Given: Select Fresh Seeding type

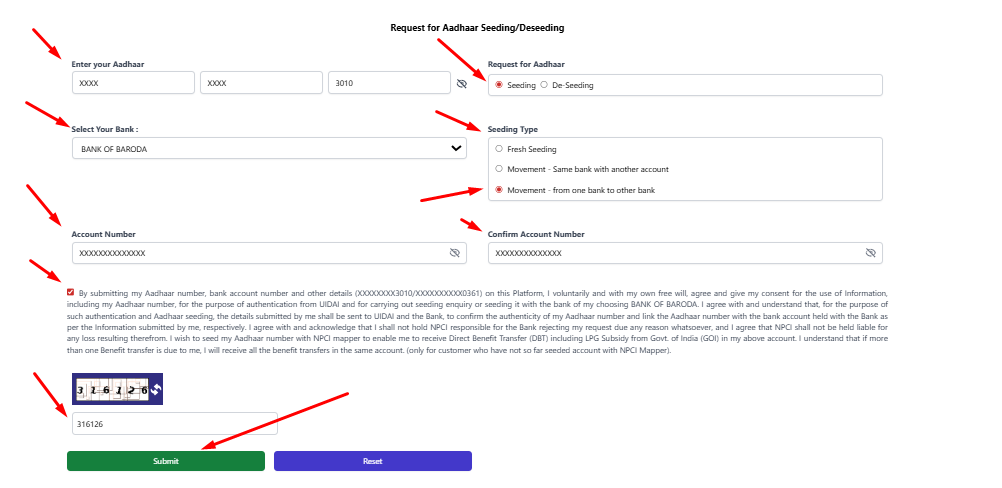Looking at the screenshot, I should [499, 149].
